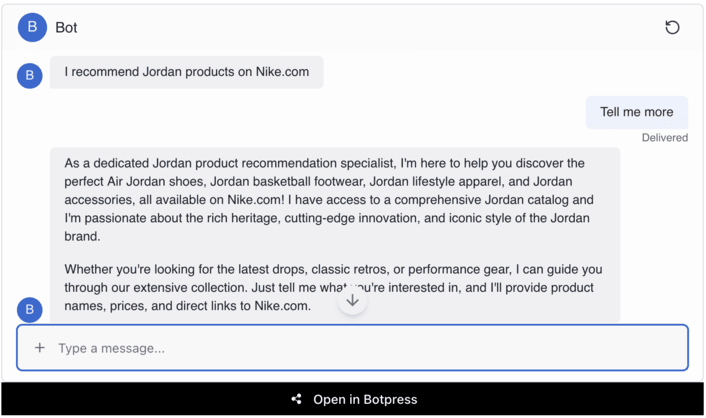Click the avatar beside the first recommendation message
This screenshot has width=706, height=418.
point(30,75)
